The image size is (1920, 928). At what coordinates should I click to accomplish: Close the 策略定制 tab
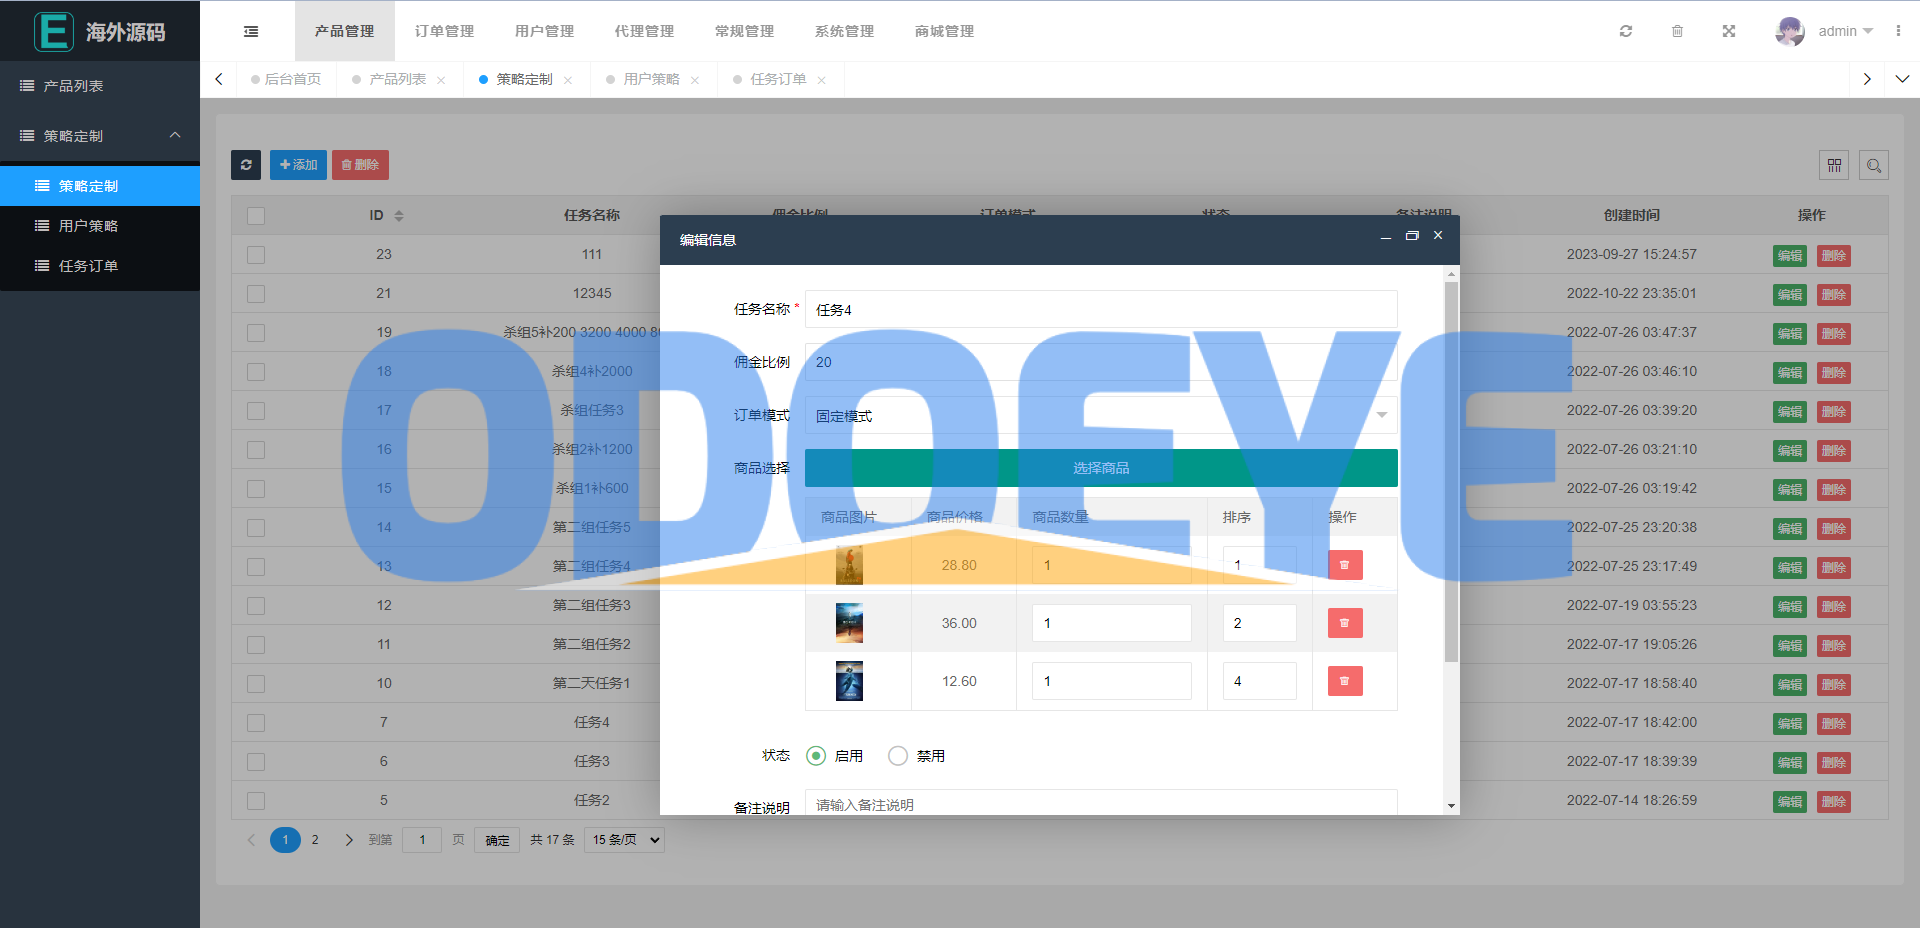pyautogui.click(x=568, y=80)
